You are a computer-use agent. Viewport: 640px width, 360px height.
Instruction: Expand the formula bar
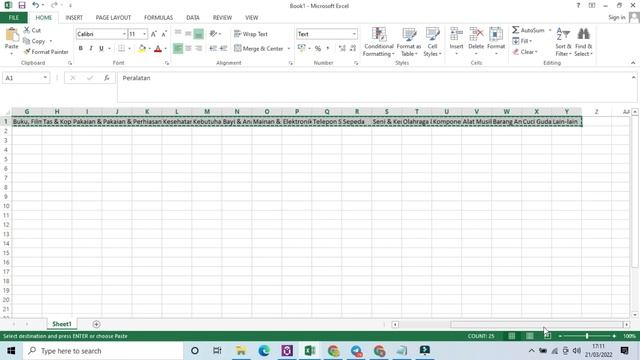tap(633, 77)
